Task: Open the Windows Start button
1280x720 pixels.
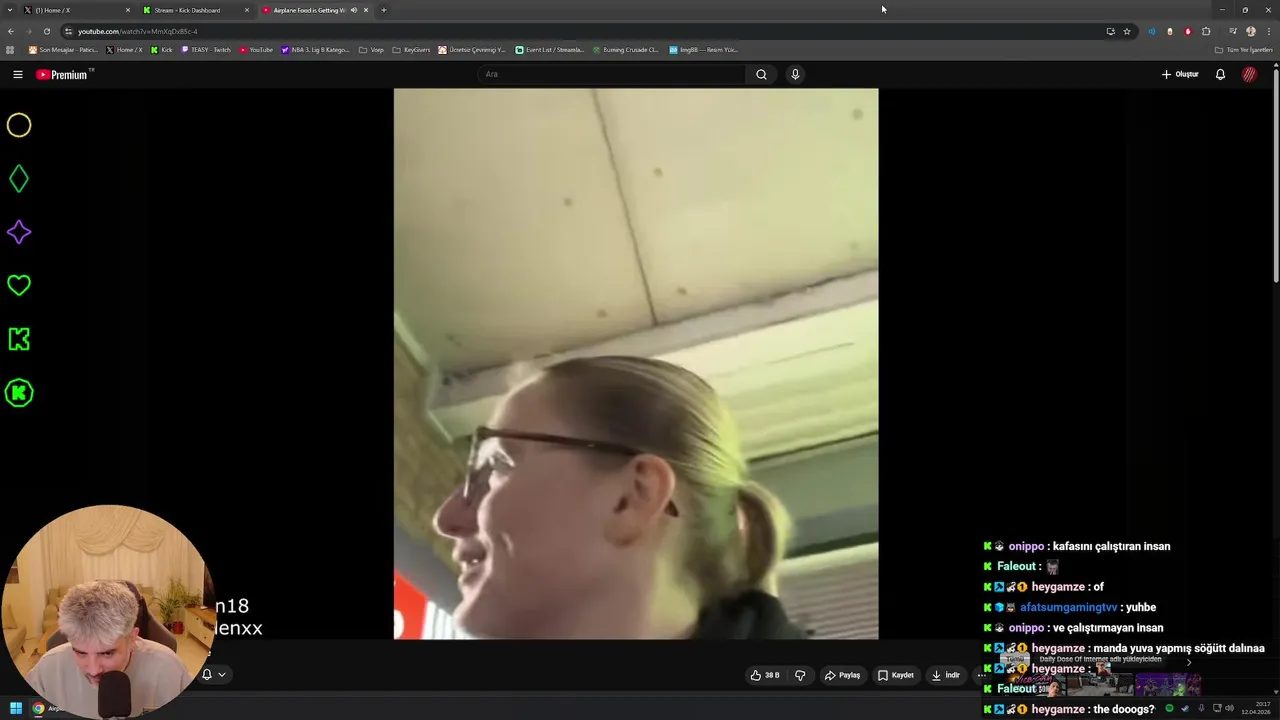Action: point(16,708)
